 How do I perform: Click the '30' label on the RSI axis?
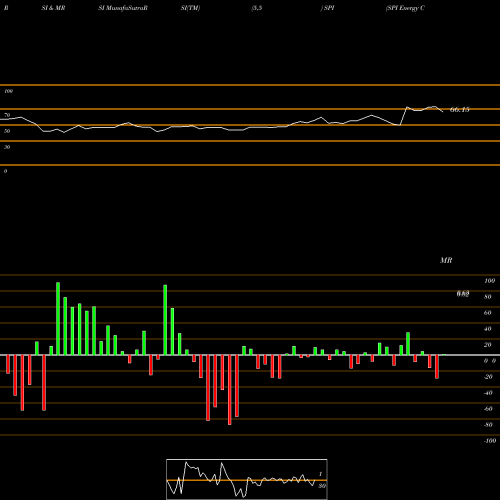coord(7,147)
